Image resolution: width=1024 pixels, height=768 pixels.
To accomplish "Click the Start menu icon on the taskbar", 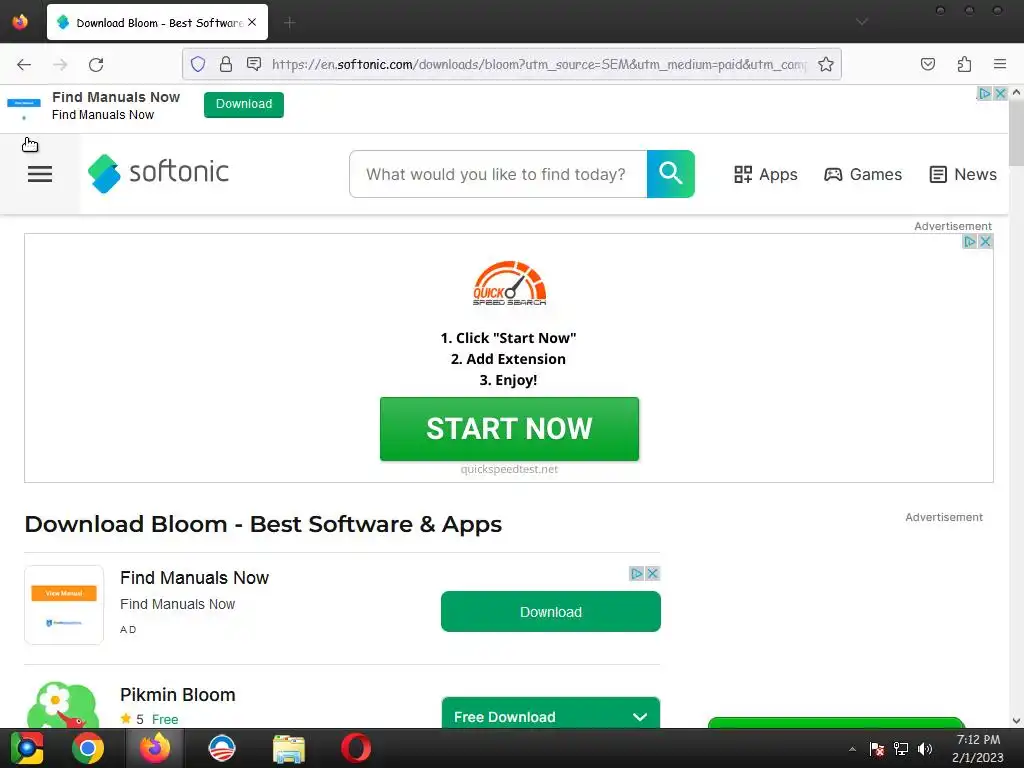I will 26,748.
